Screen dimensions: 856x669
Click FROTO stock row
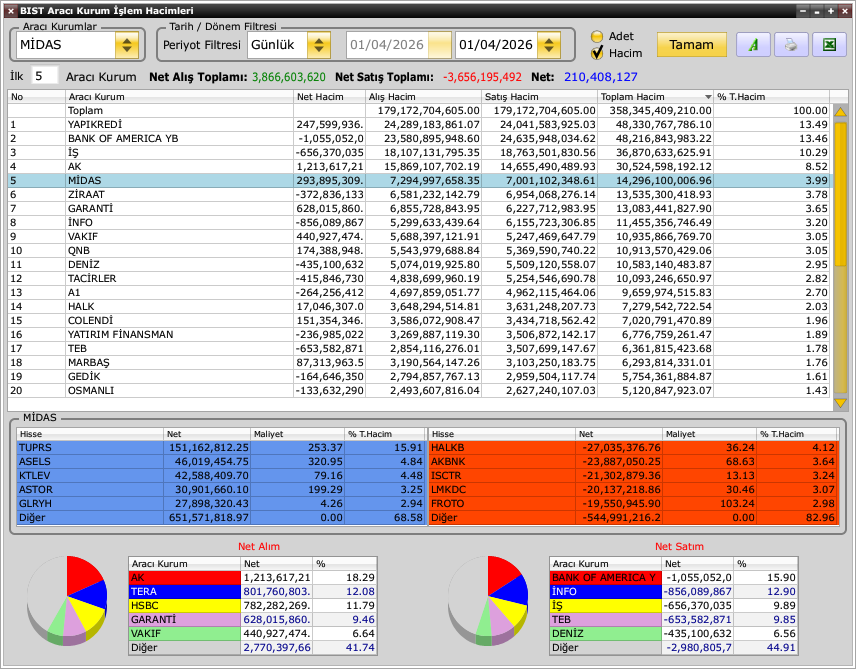633,504
